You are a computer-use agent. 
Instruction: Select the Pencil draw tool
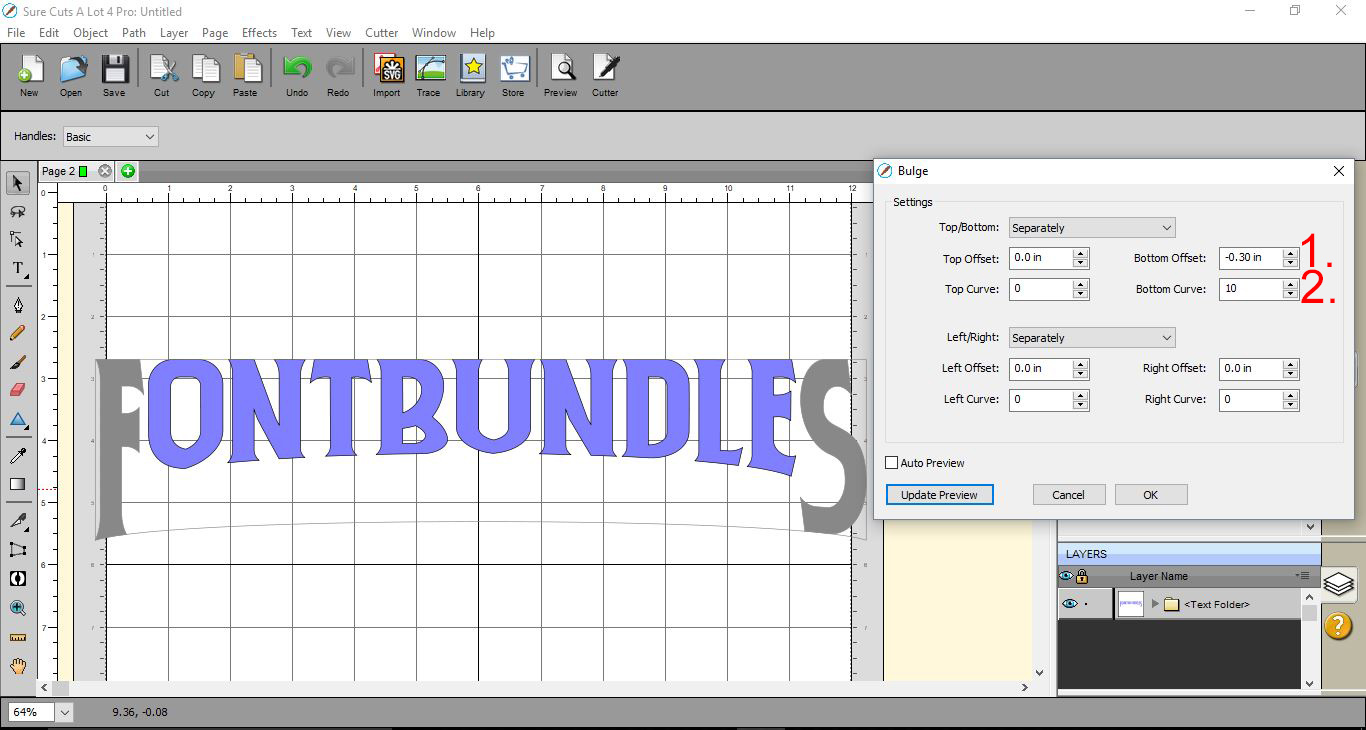(x=18, y=333)
